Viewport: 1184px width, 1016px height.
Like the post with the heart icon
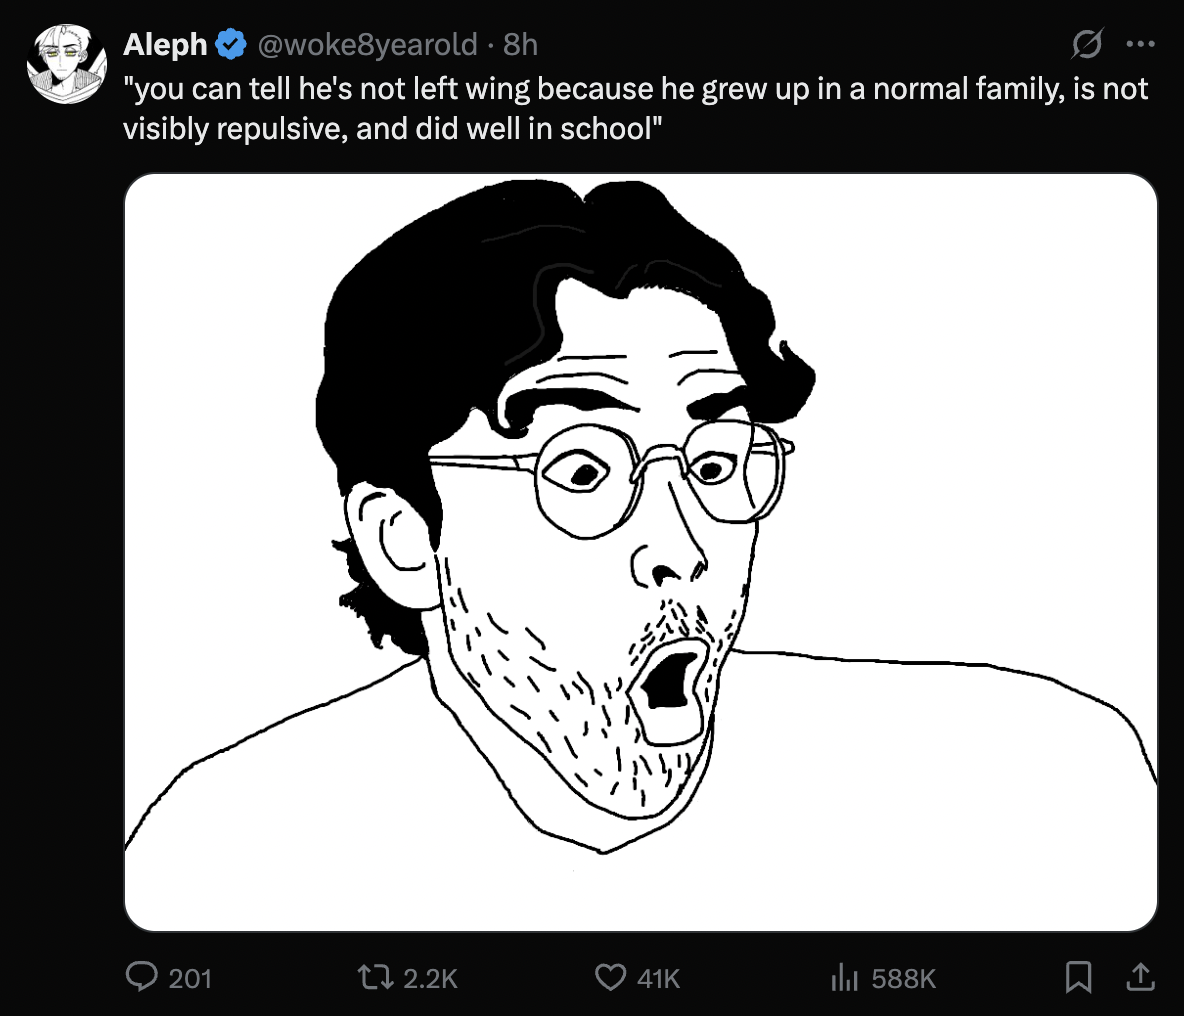pos(610,976)
